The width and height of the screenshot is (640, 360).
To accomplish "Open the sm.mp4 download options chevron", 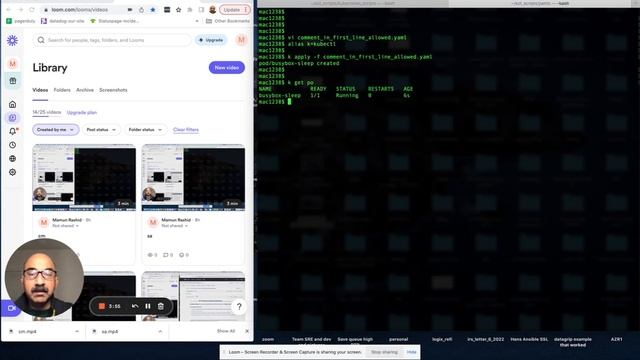I will coord(77,331).
